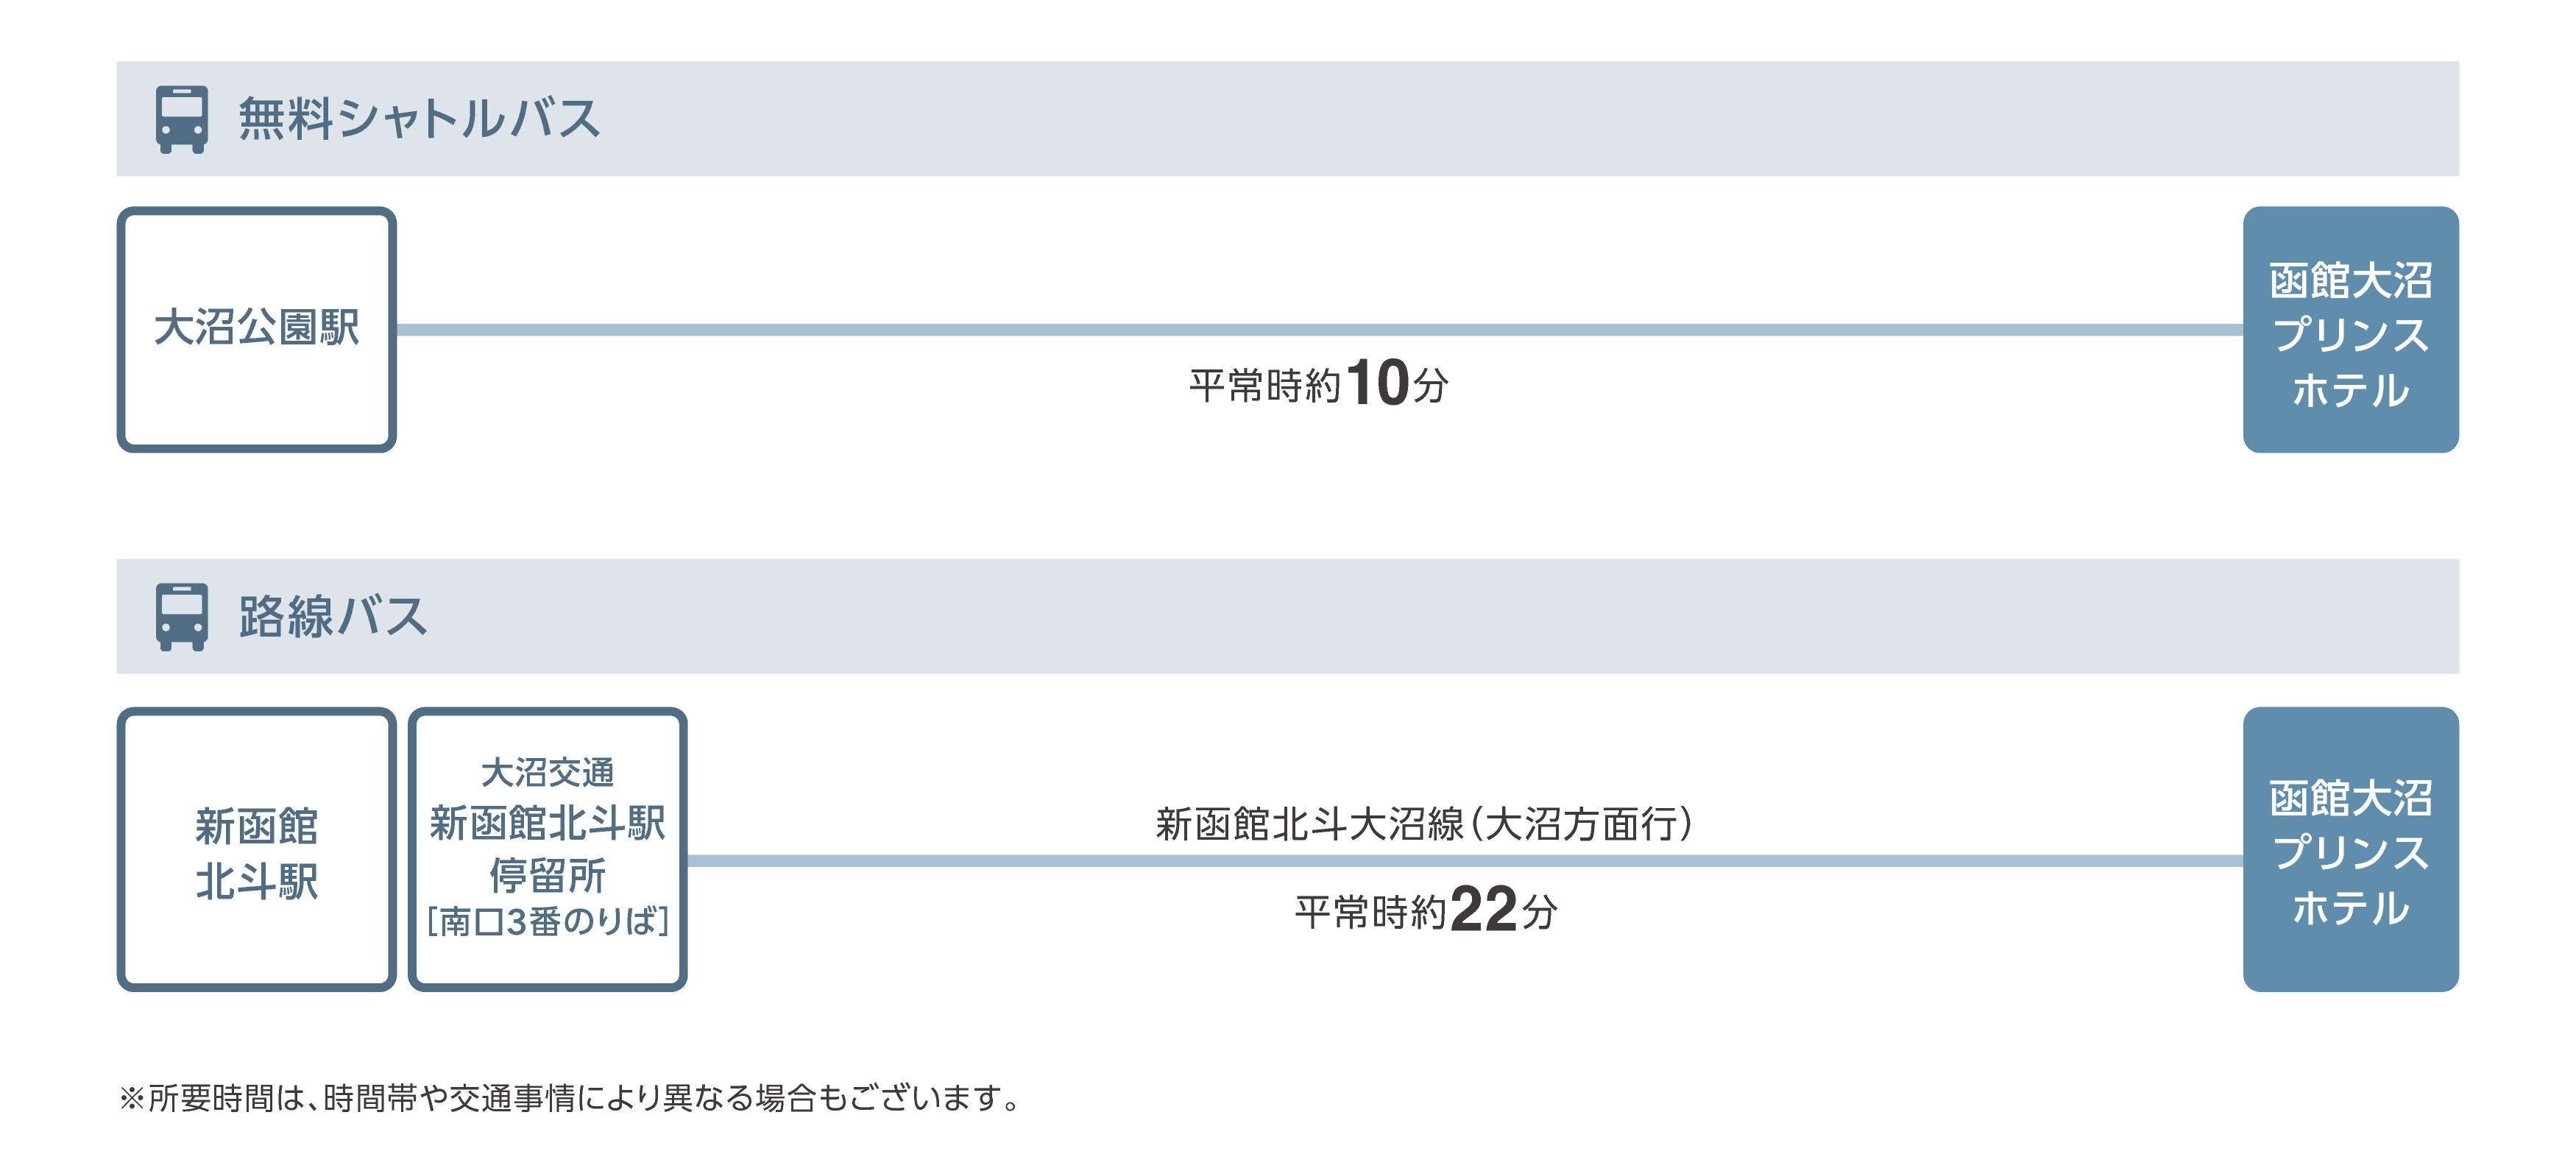
Task: Click the ※ symbol starting the footnote
Action: [131, 1098]
